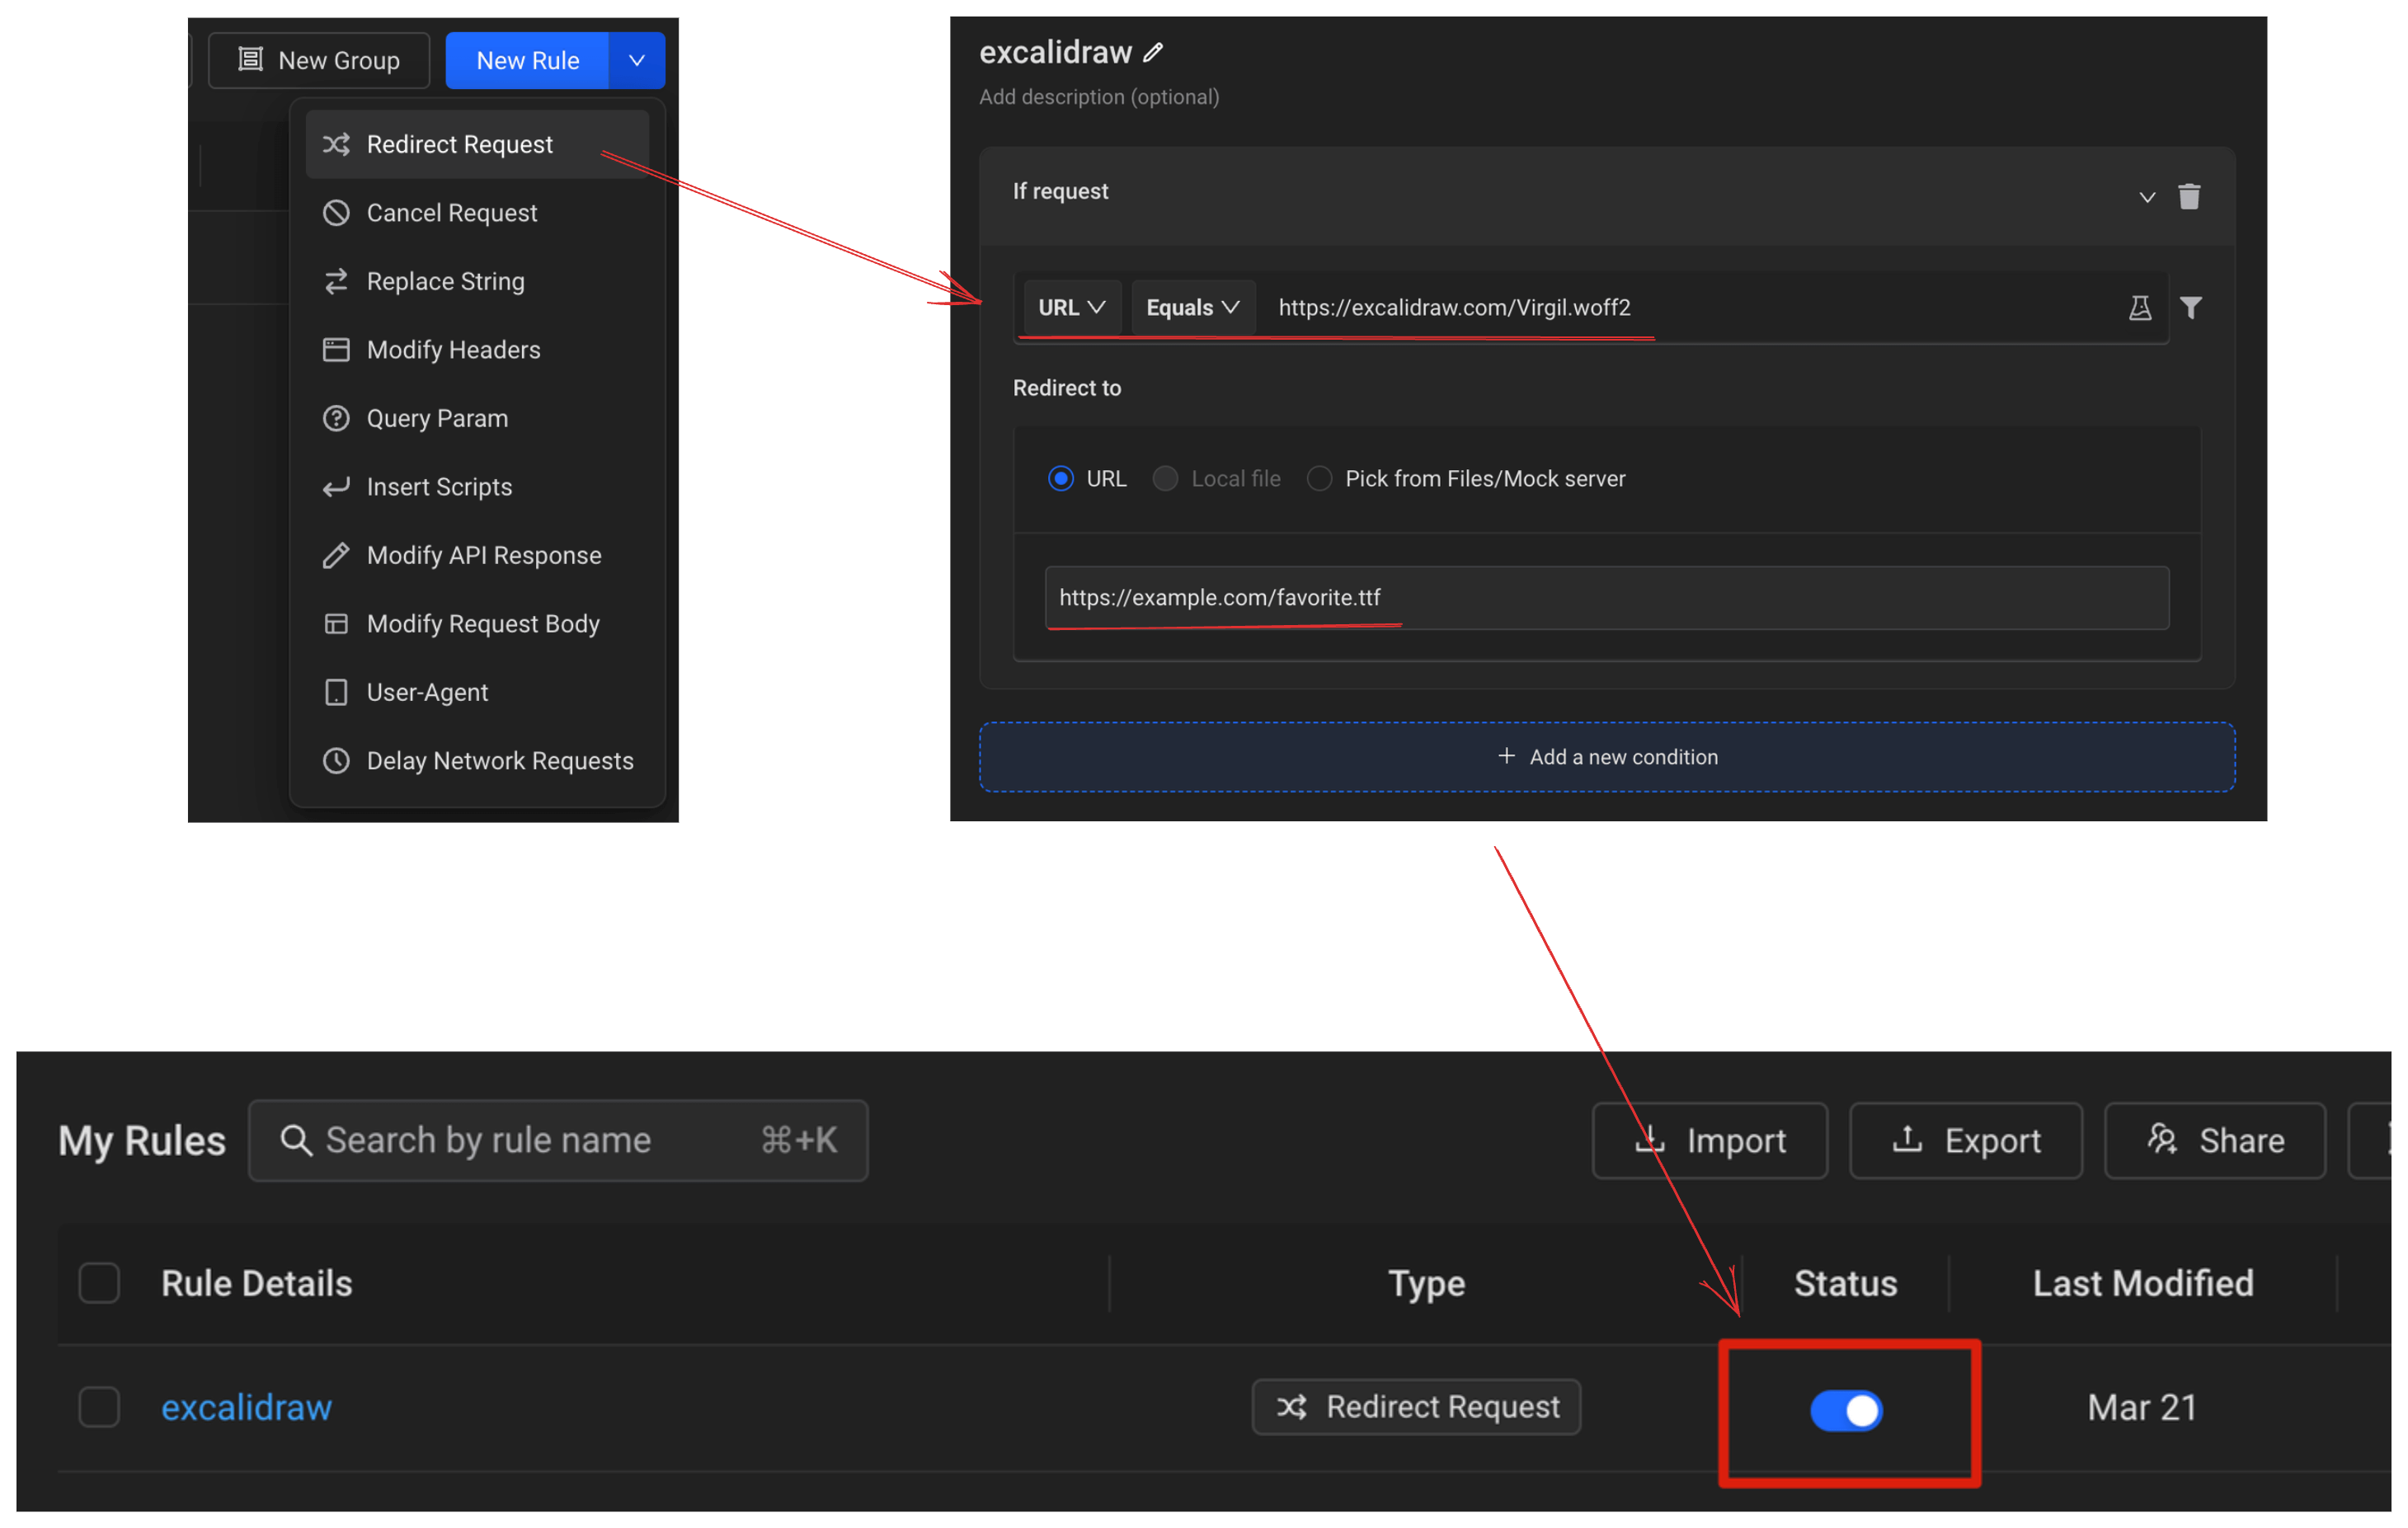Click the New Group button

coord(319,60)
